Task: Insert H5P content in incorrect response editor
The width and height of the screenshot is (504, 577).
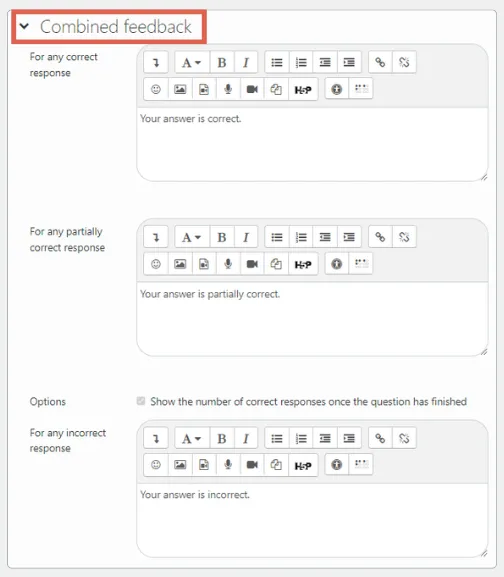Action: point(303,465)
